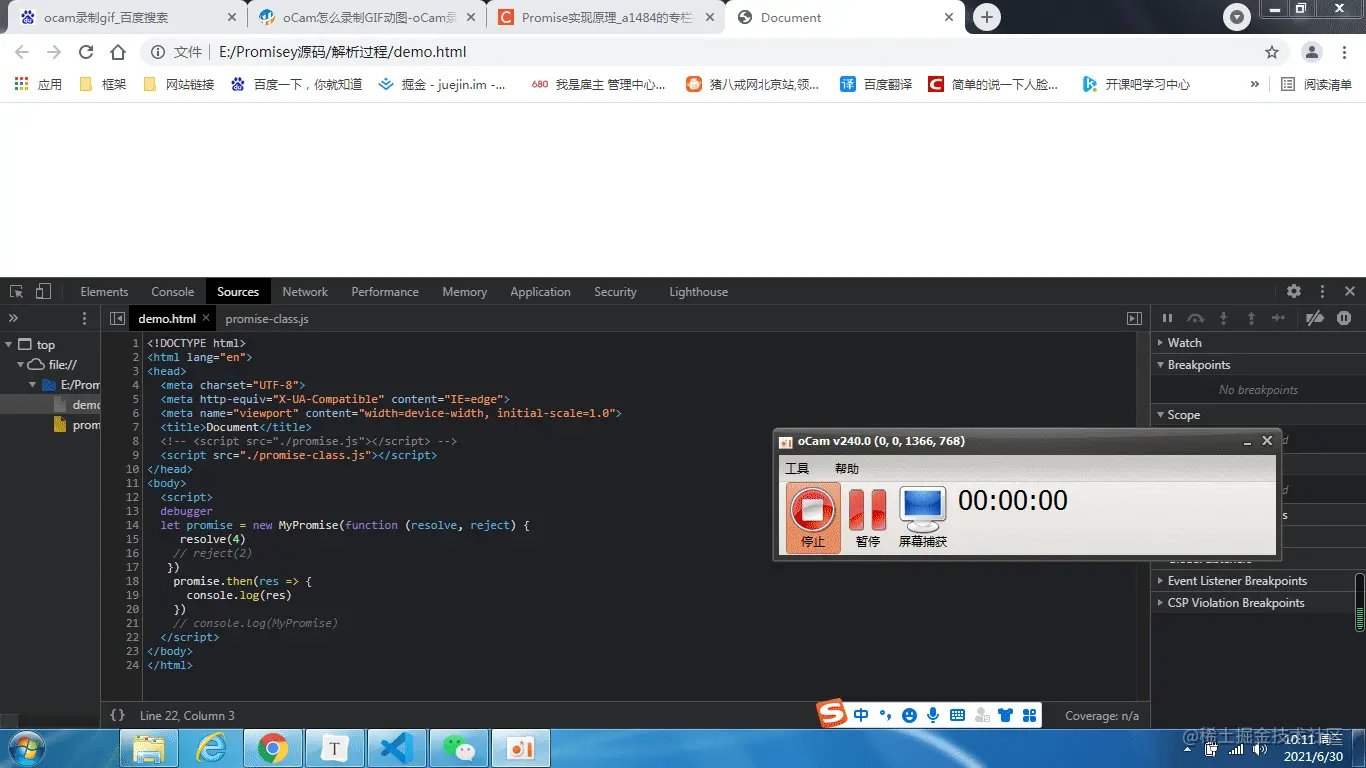This screenshot has width=1366, height=768.
Task: Click the pause script execution icon
Action: pos(1167,318)
